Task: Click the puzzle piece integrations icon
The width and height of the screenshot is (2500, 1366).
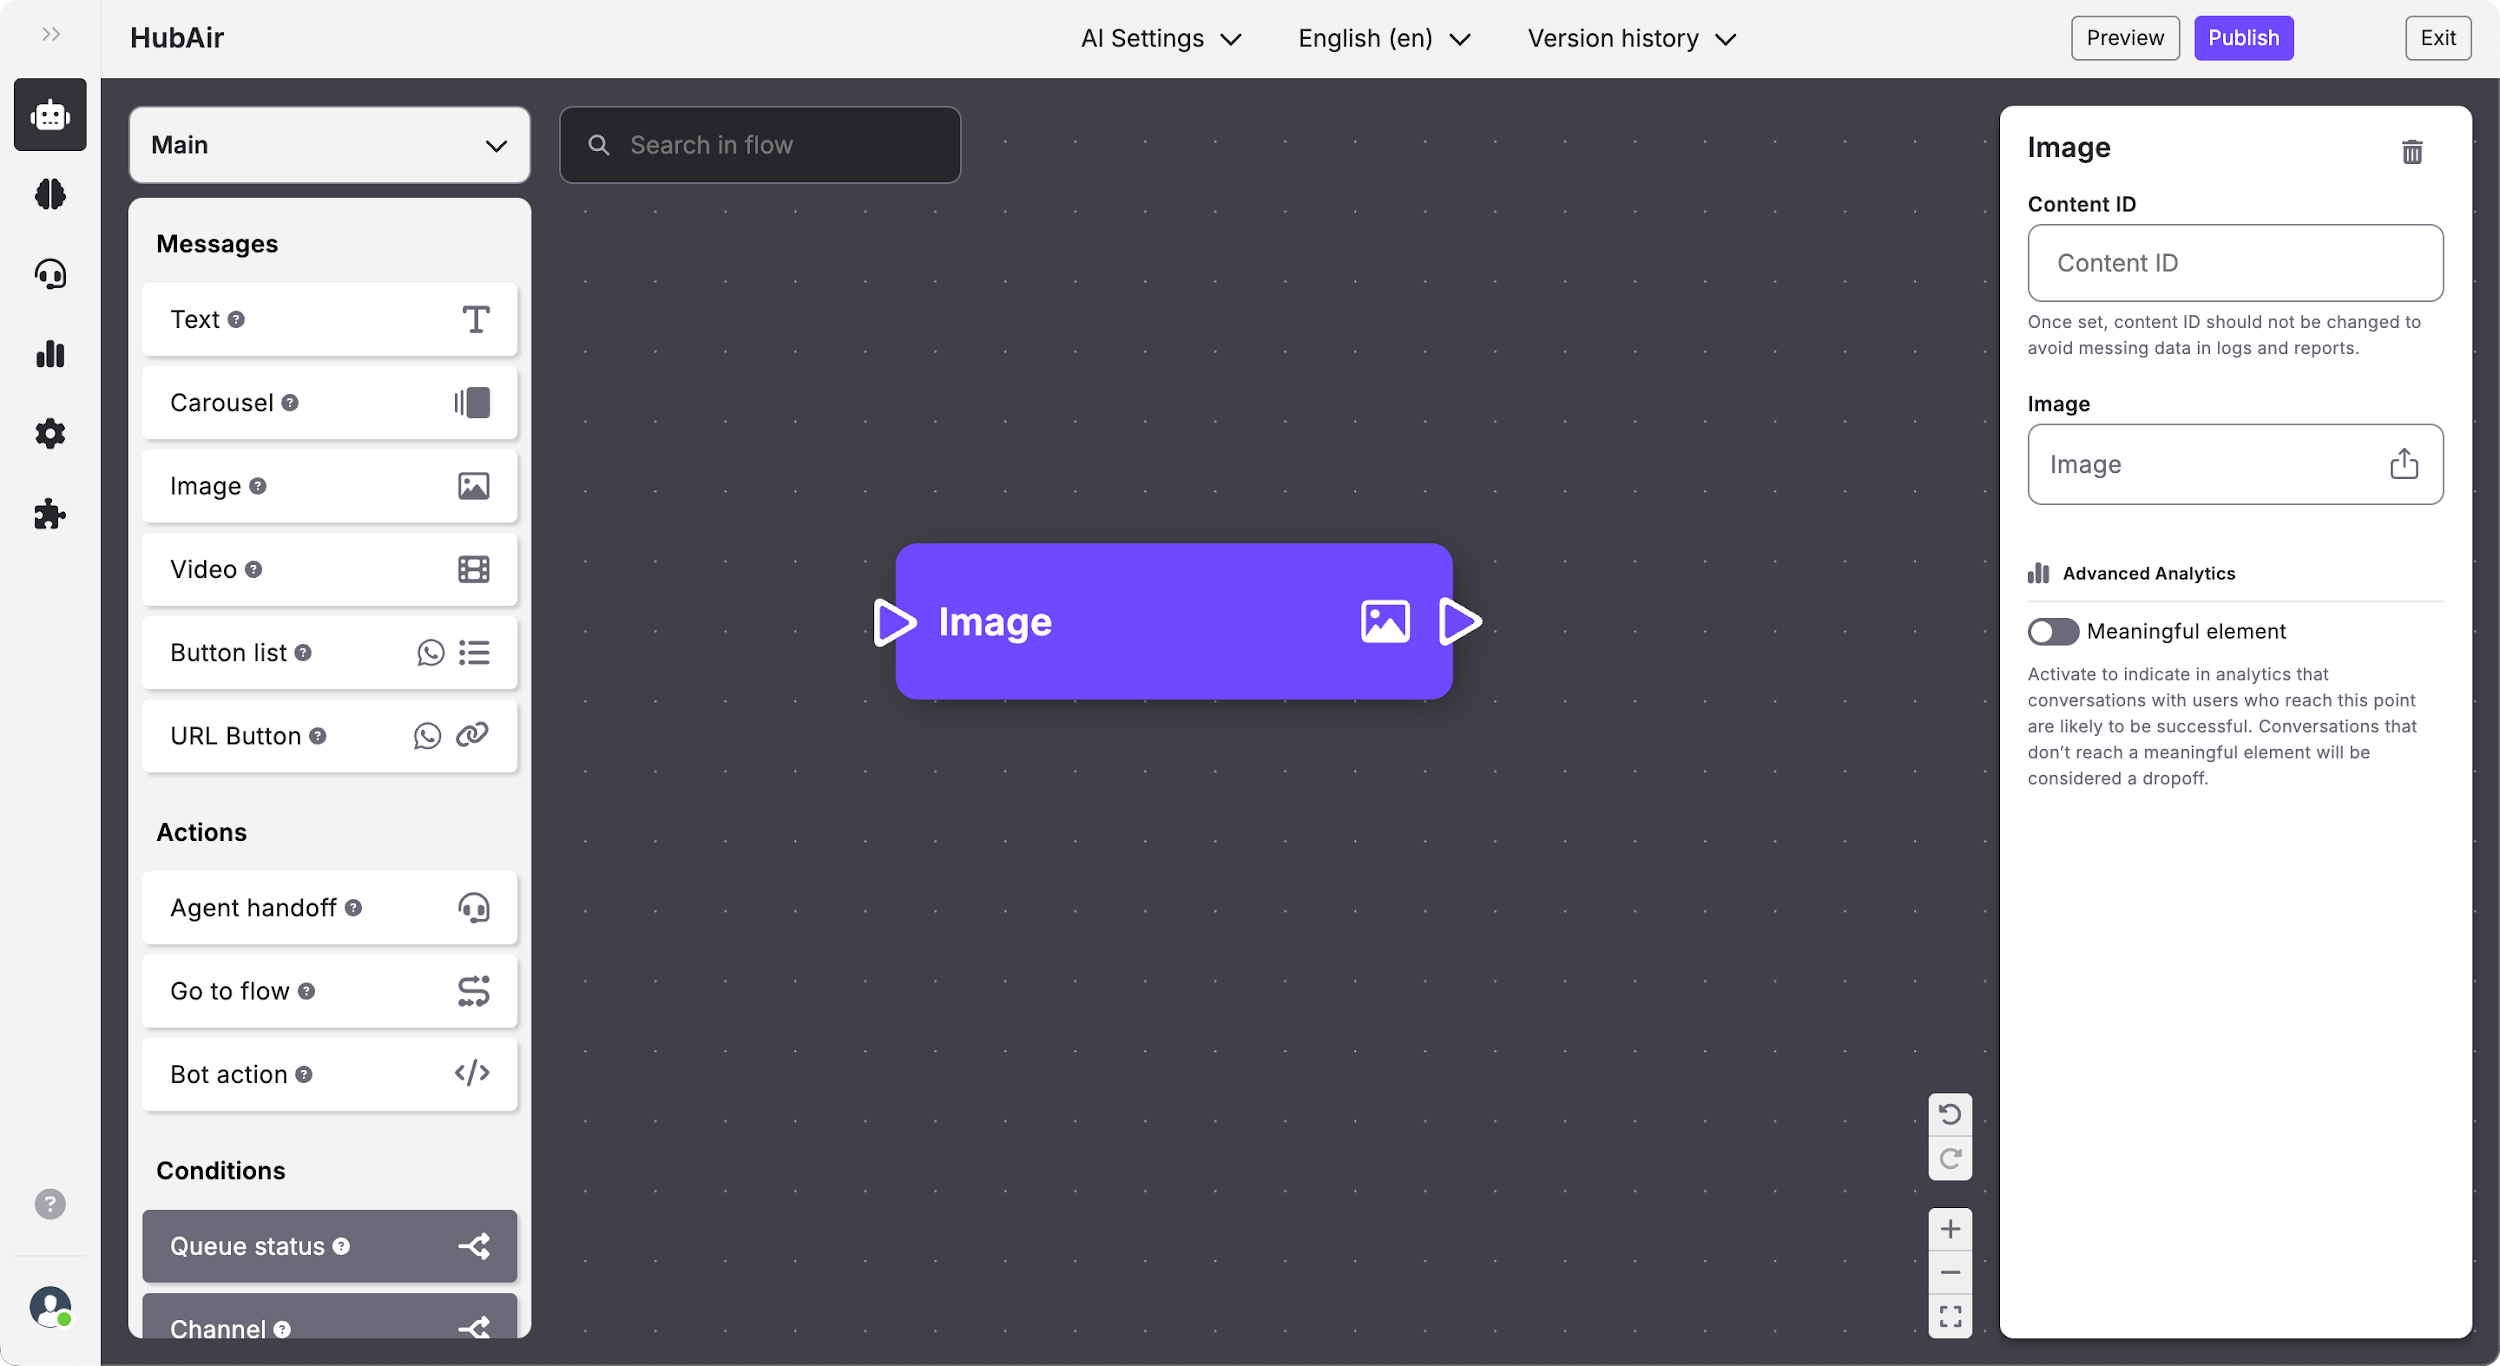Action: pyautogui.click(x=50, y=514)
